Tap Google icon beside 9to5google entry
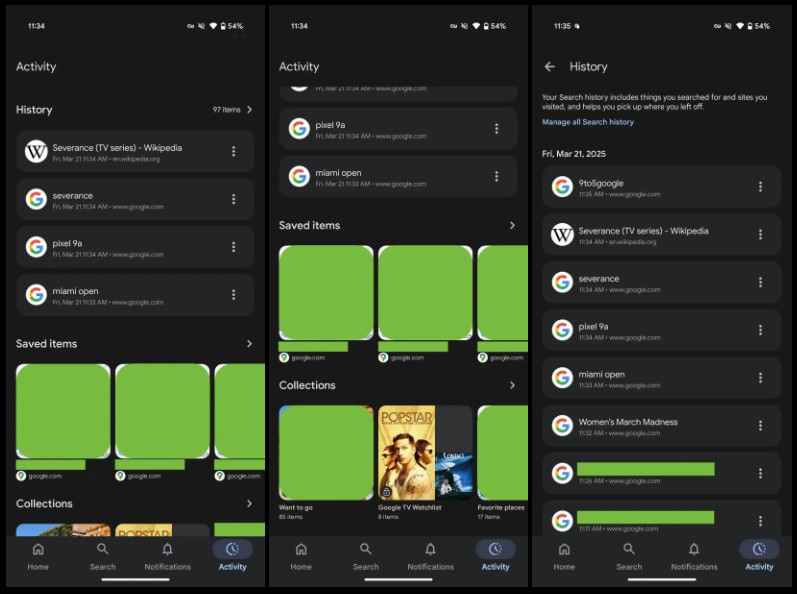This screenshot has height=594, width=797. 562,187
